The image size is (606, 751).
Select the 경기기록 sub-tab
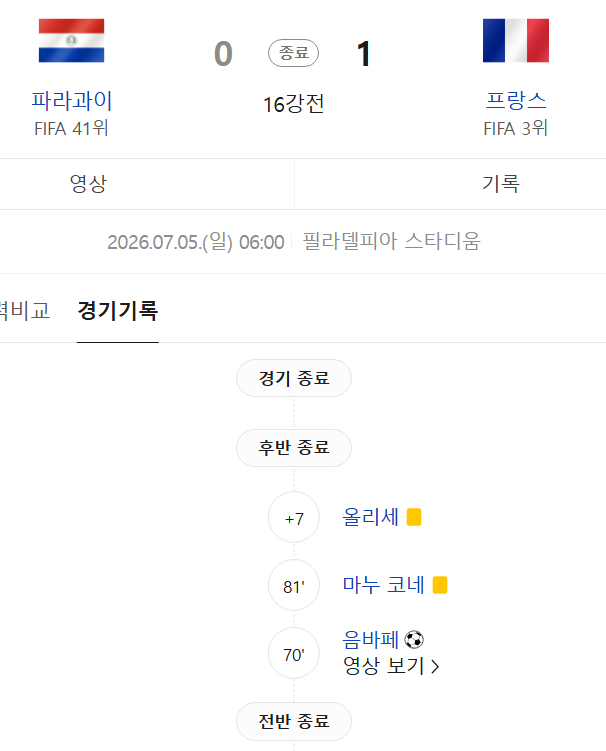point(118,311)
